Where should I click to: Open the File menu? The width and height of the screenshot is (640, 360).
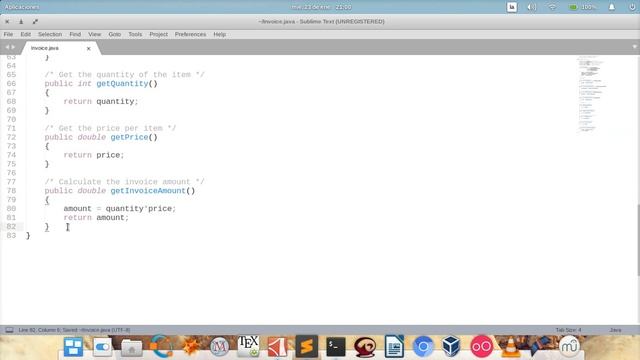pos(8,34)
